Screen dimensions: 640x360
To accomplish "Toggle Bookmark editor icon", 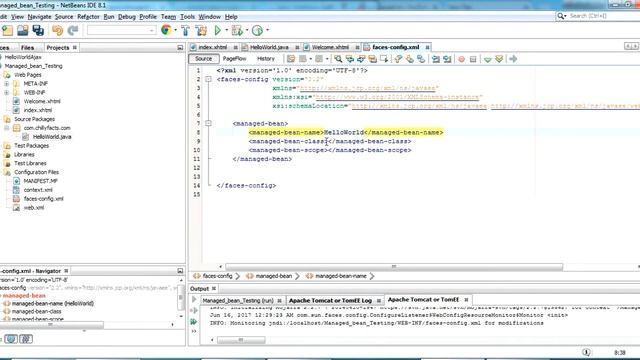I will (421, 59).
